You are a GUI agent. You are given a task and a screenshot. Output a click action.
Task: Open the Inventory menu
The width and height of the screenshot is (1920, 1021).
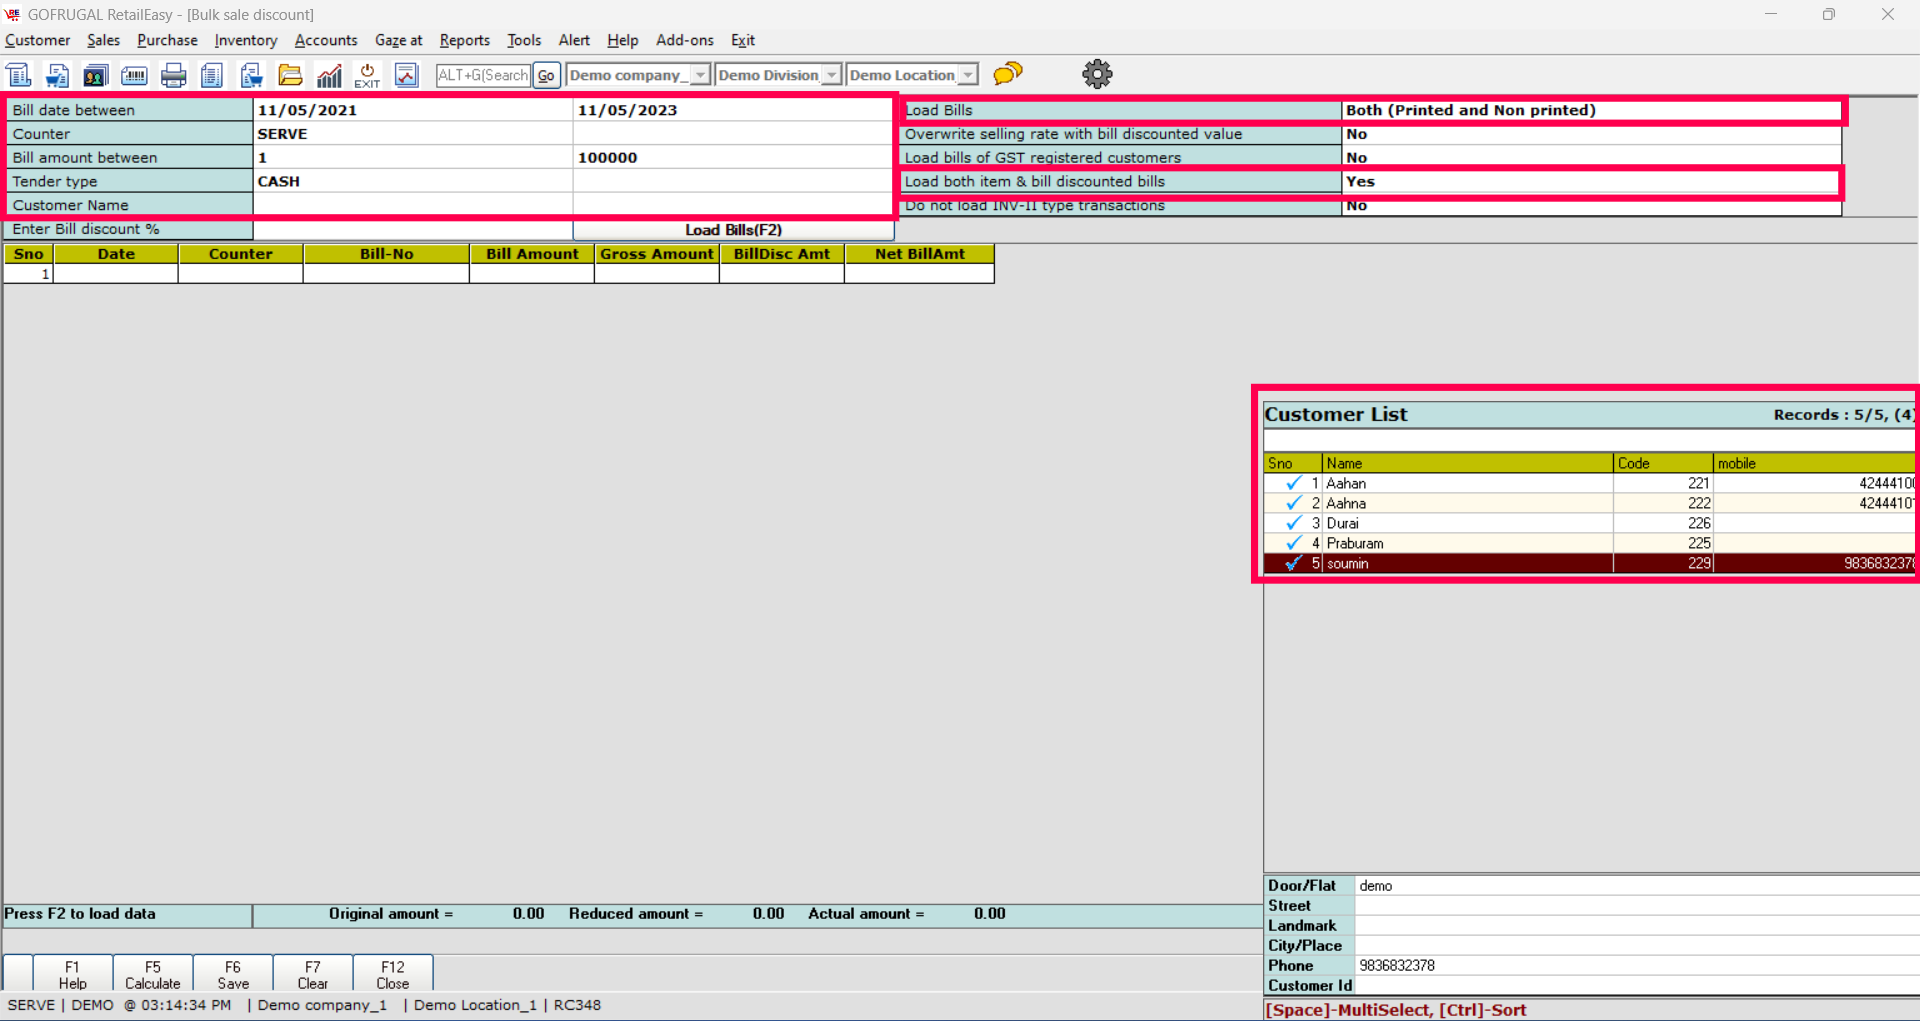click(246, 40)
